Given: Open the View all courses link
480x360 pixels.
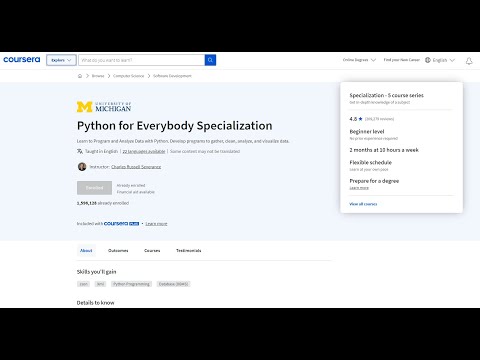Looking at the screenshot, I should coord(363,204).
